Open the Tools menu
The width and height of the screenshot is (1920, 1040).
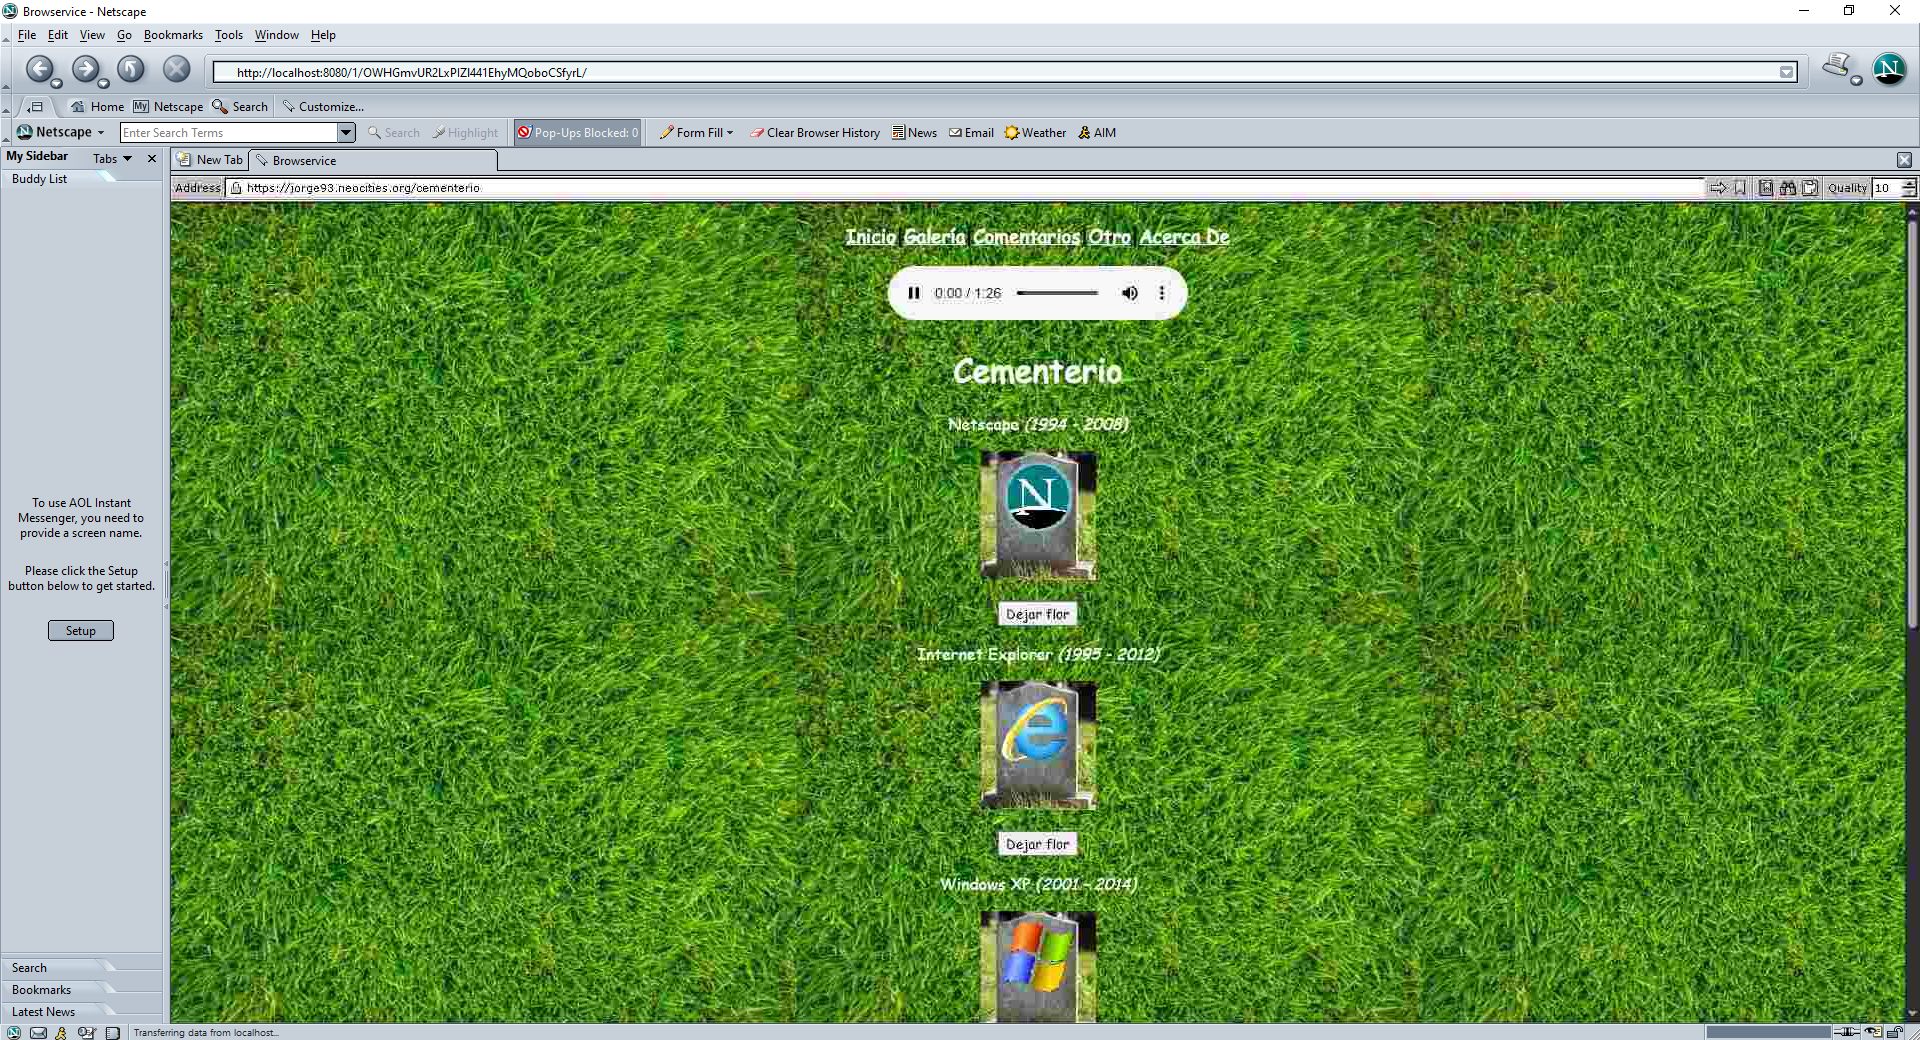[229, 35]
